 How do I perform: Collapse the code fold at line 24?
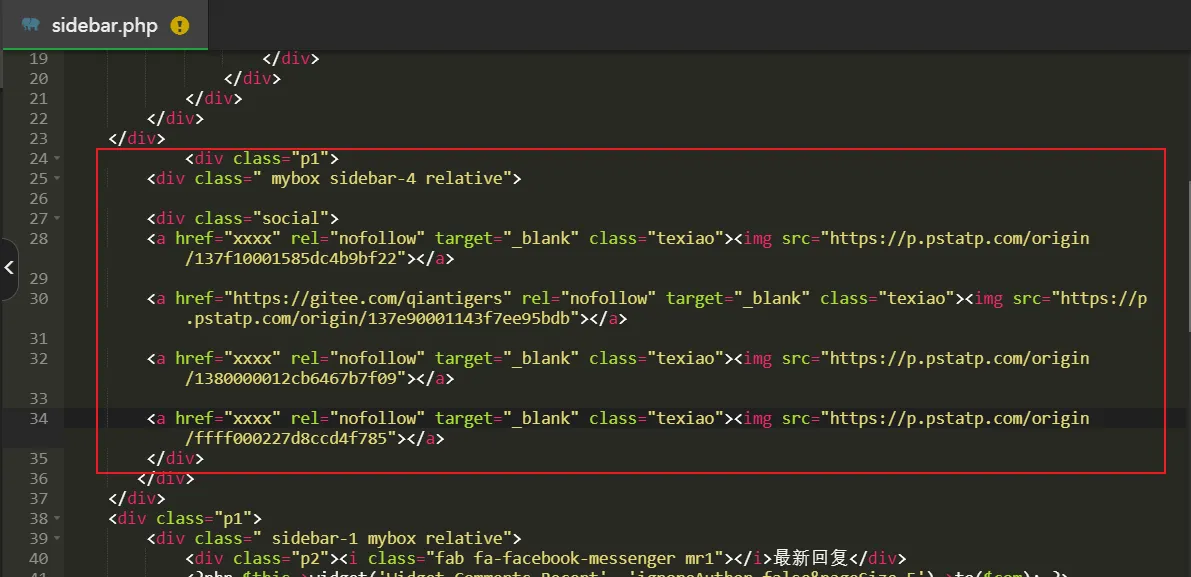[57, 159]
